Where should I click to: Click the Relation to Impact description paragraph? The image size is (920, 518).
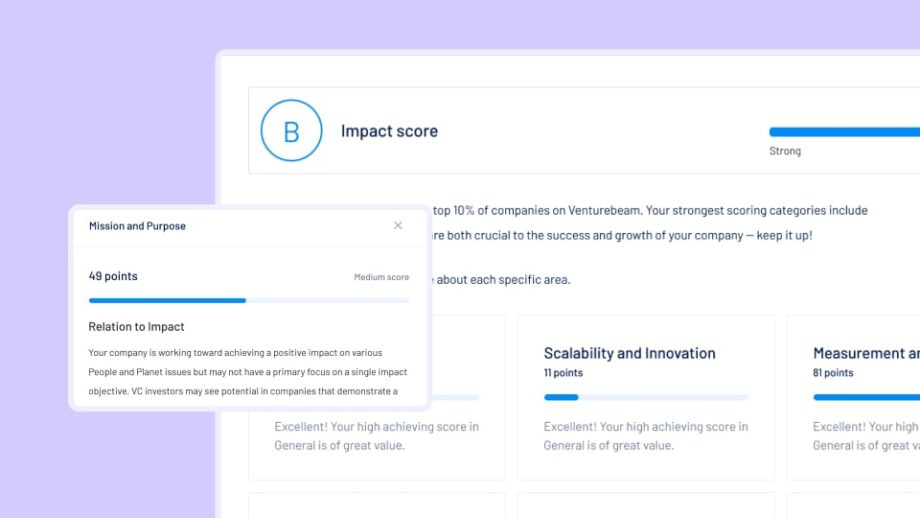click(x=248, y=372)
